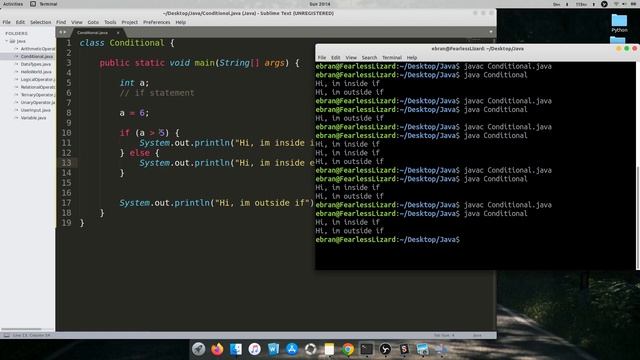Open the View menu in Terminal window
This screenshot has width=640, height=360.
(351, 58)
